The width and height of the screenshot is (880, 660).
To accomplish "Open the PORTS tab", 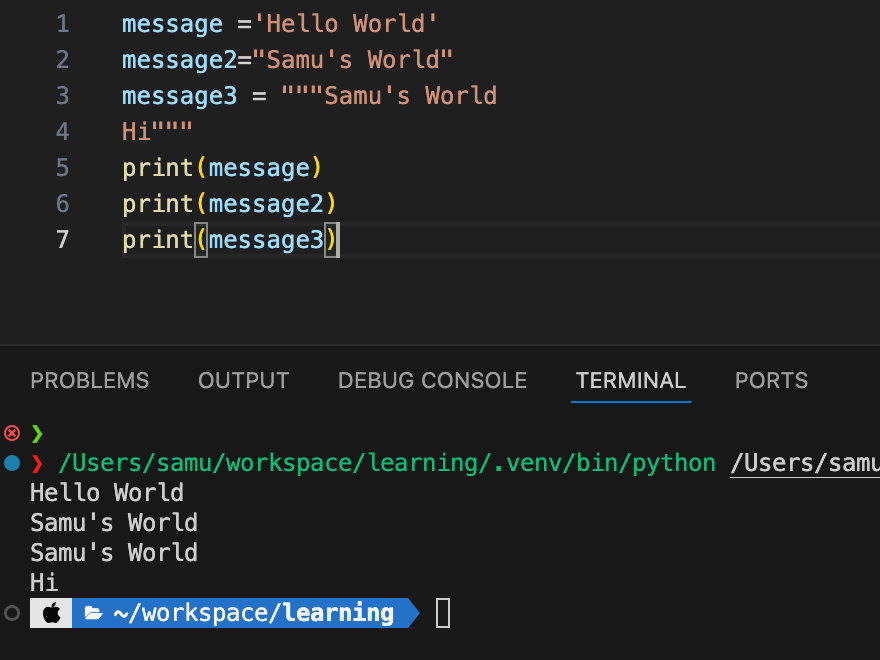I will pos(771,381).
